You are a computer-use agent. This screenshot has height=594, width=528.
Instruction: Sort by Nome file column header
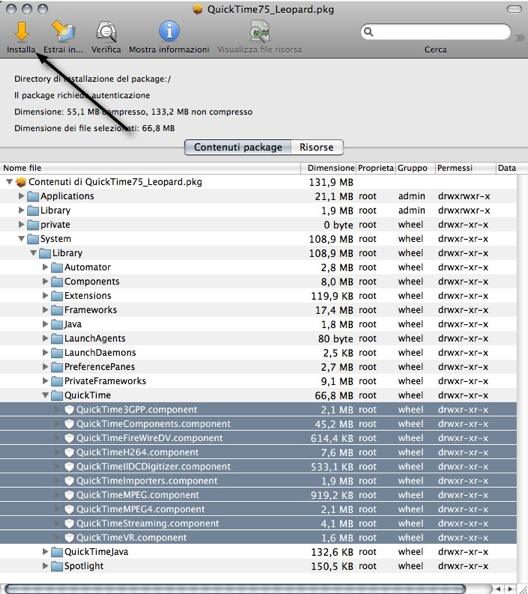pyautogui.click(x=150, y=168)
